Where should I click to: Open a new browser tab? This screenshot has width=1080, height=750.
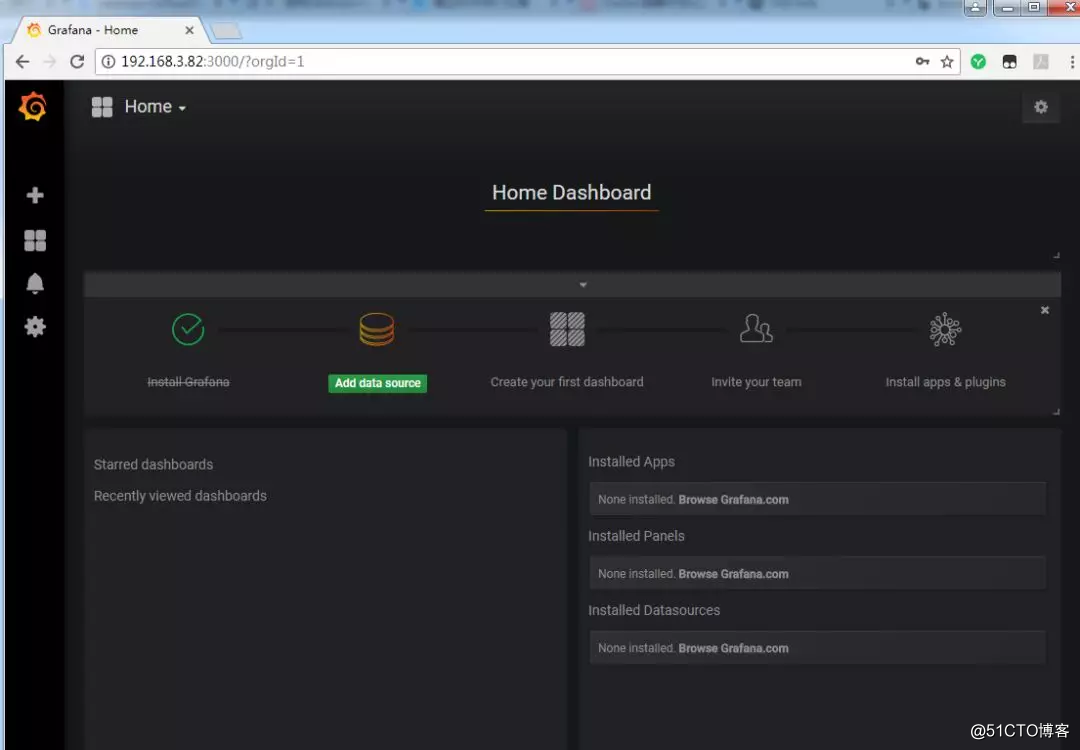(x=226, y=31)
